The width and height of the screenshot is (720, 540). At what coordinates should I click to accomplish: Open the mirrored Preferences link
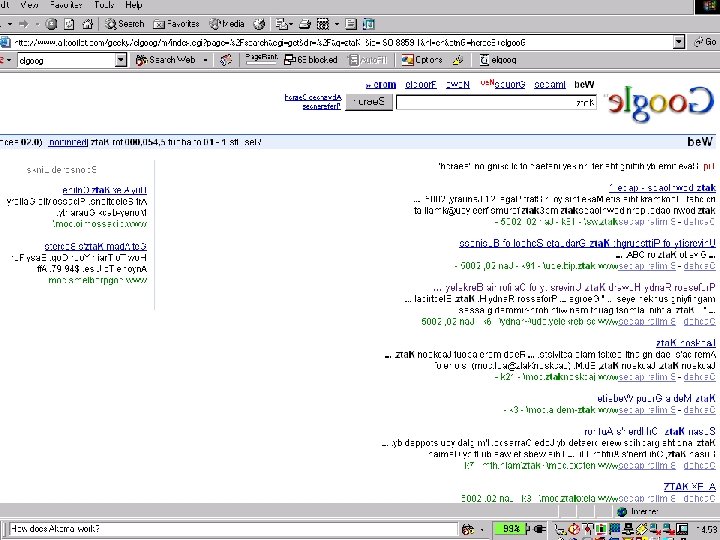point(321,106)
